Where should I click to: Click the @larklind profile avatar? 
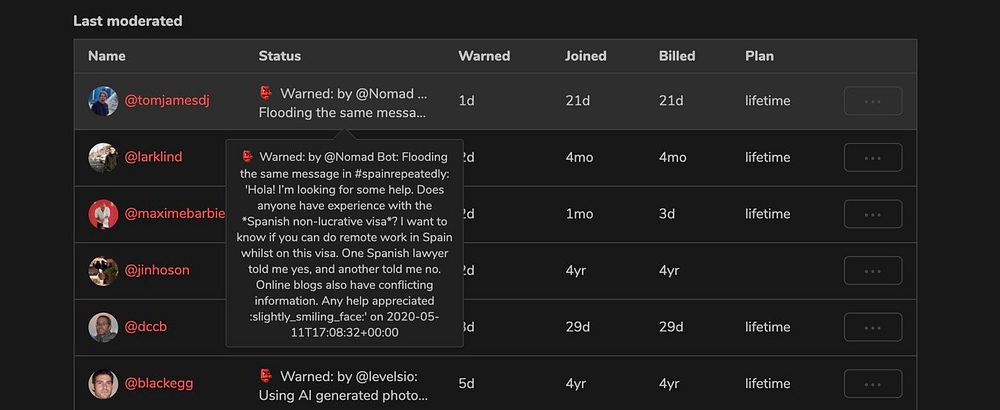[103, 157]
